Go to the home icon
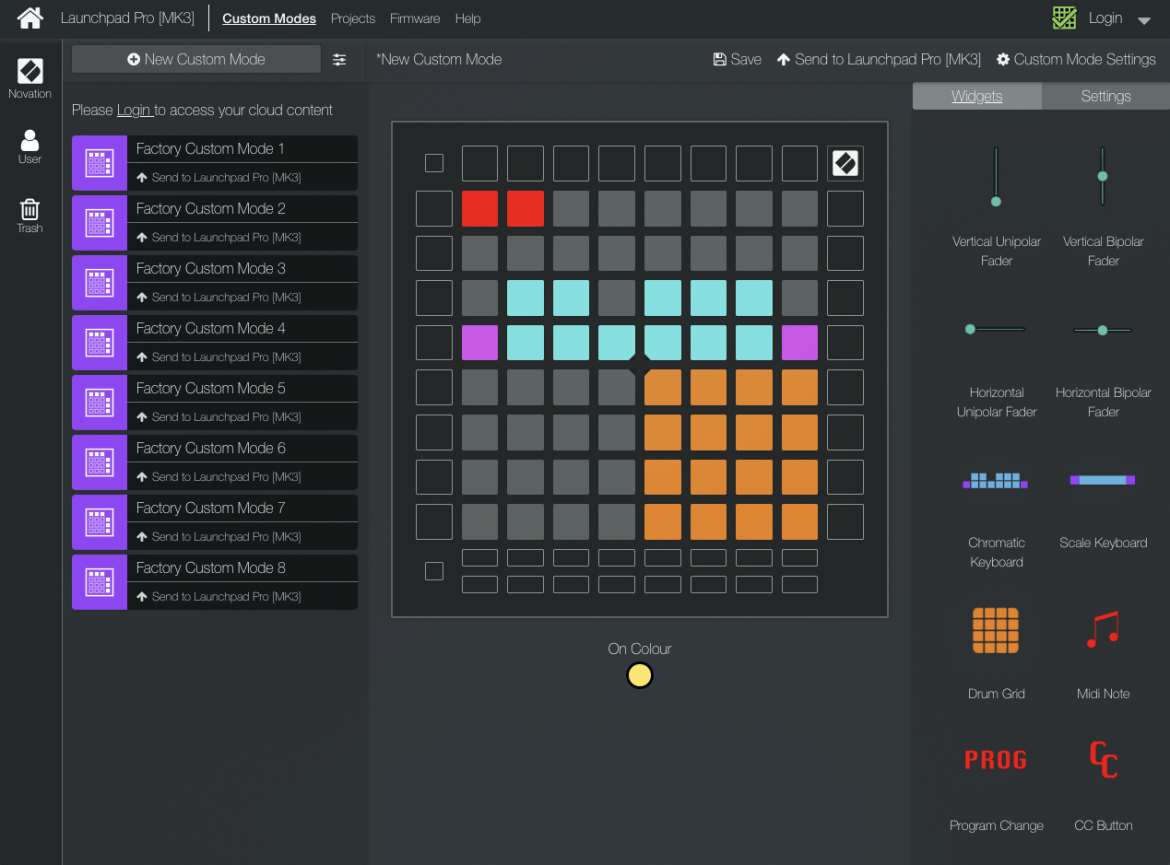Screen dimensions: 1170x865 click(x=30, y=18)
